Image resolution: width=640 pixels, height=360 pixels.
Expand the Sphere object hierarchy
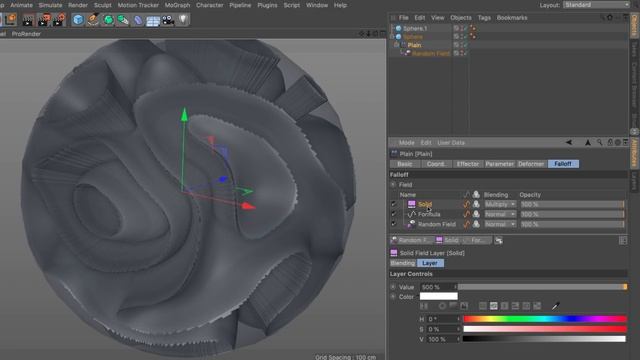392,37
